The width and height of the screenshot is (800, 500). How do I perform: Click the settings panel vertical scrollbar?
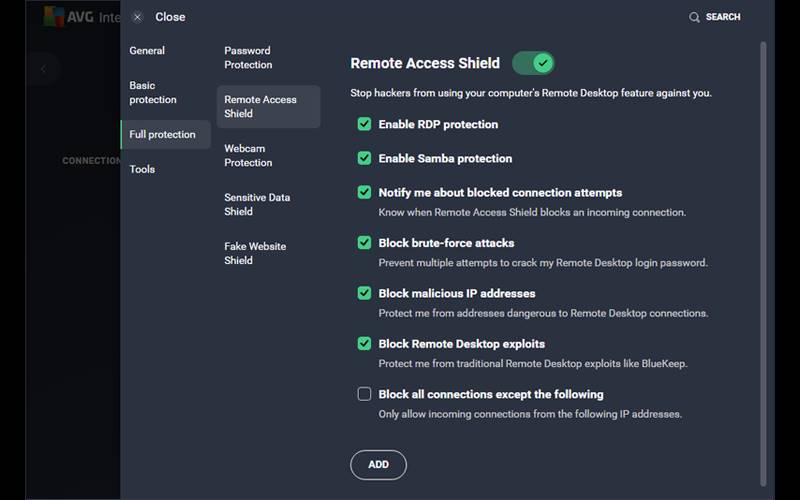[x=763, y=250]
